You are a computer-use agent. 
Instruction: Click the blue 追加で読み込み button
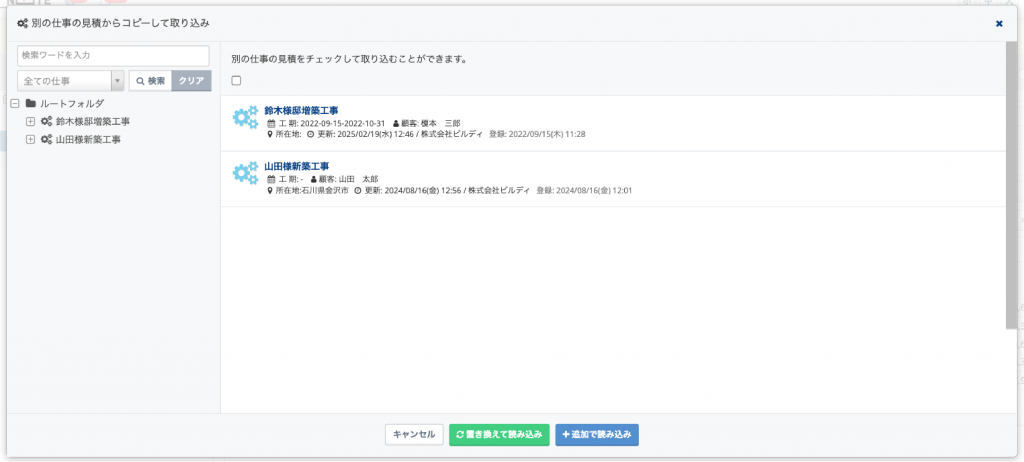pos(597,435)
